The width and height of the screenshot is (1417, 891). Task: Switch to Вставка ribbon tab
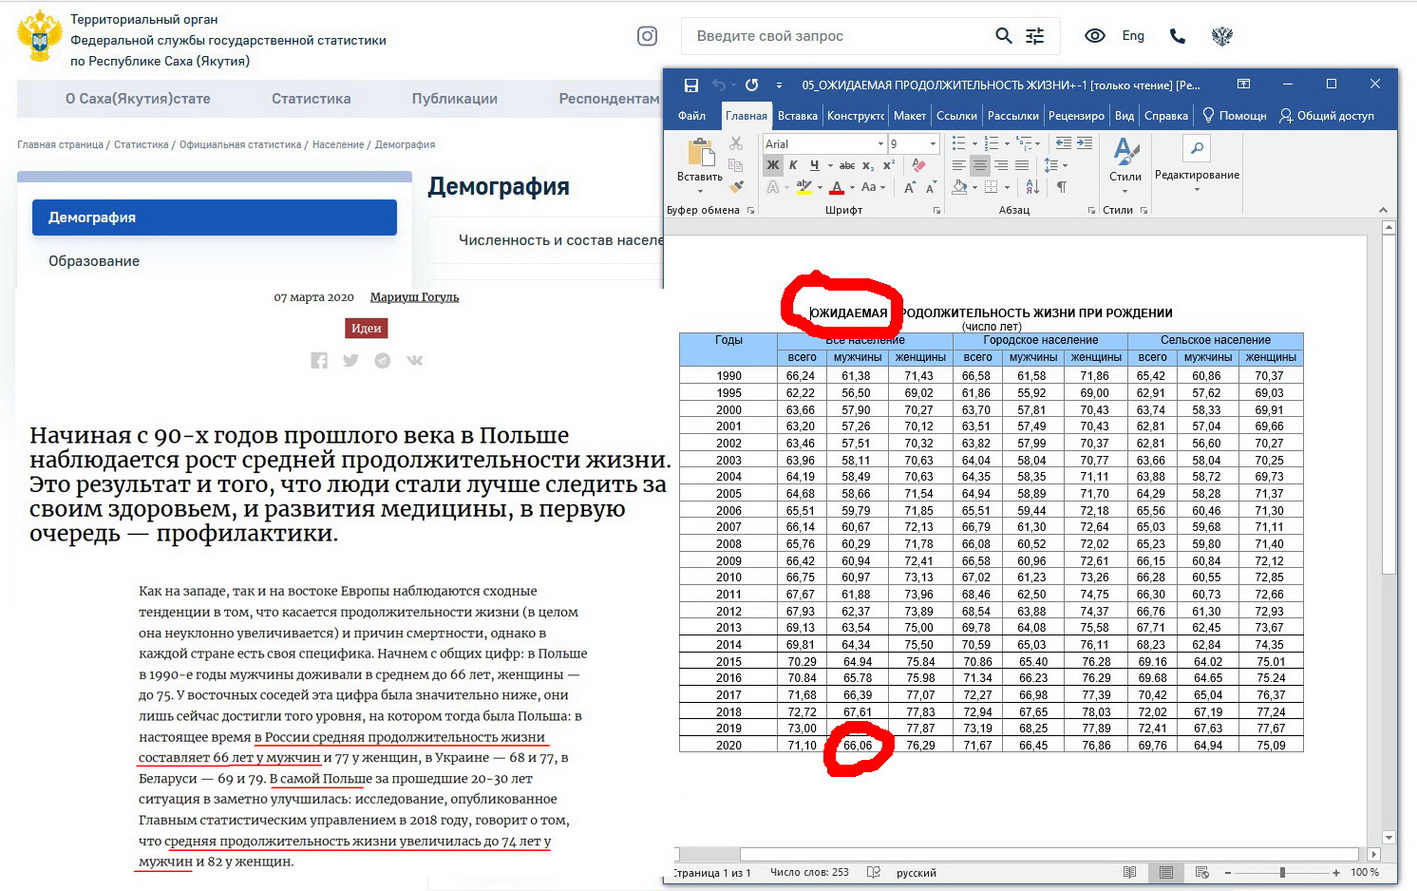pyautogui.click(x=798, y=116)
